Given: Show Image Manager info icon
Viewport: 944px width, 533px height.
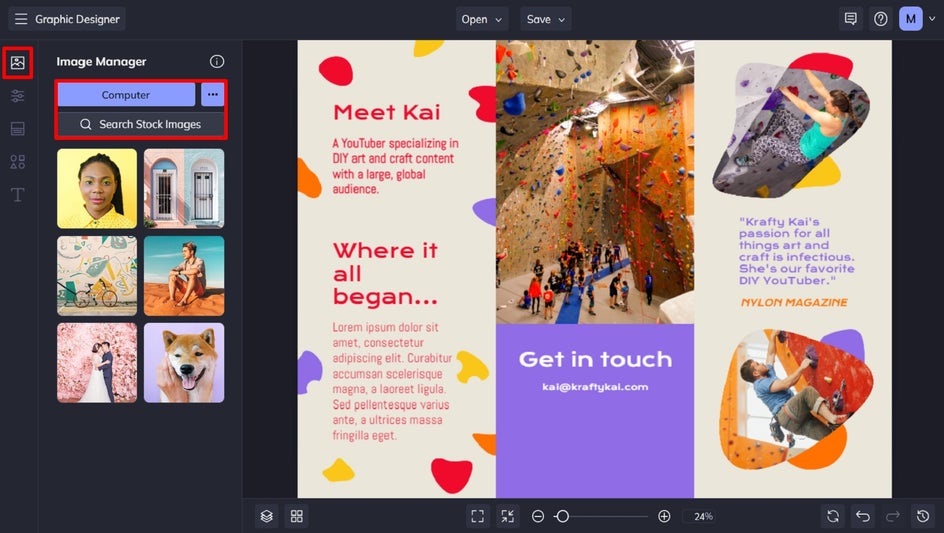Looking at the screenshot, I should tap(217, 61).
